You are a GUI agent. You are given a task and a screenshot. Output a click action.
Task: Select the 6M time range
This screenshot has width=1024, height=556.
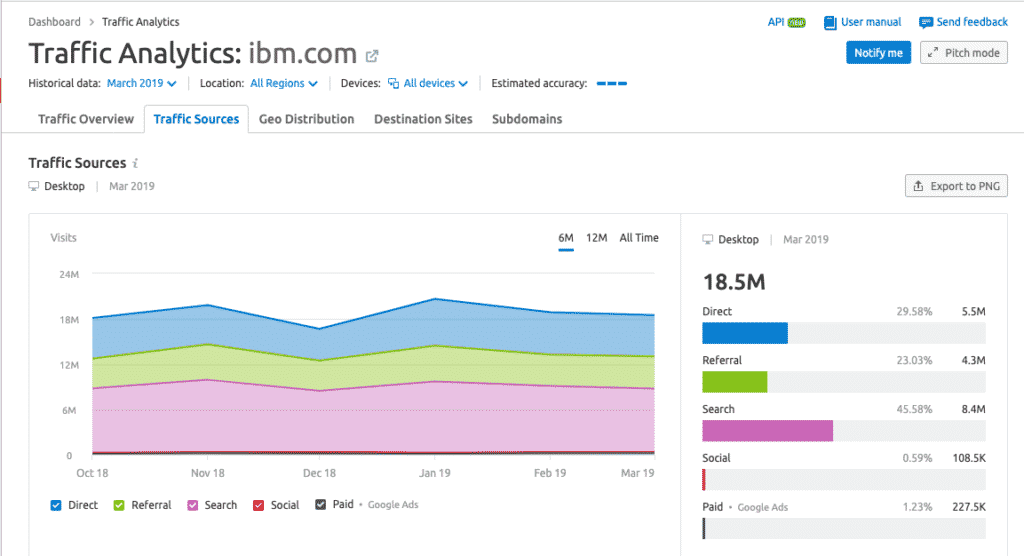click(x=566, y=238)
